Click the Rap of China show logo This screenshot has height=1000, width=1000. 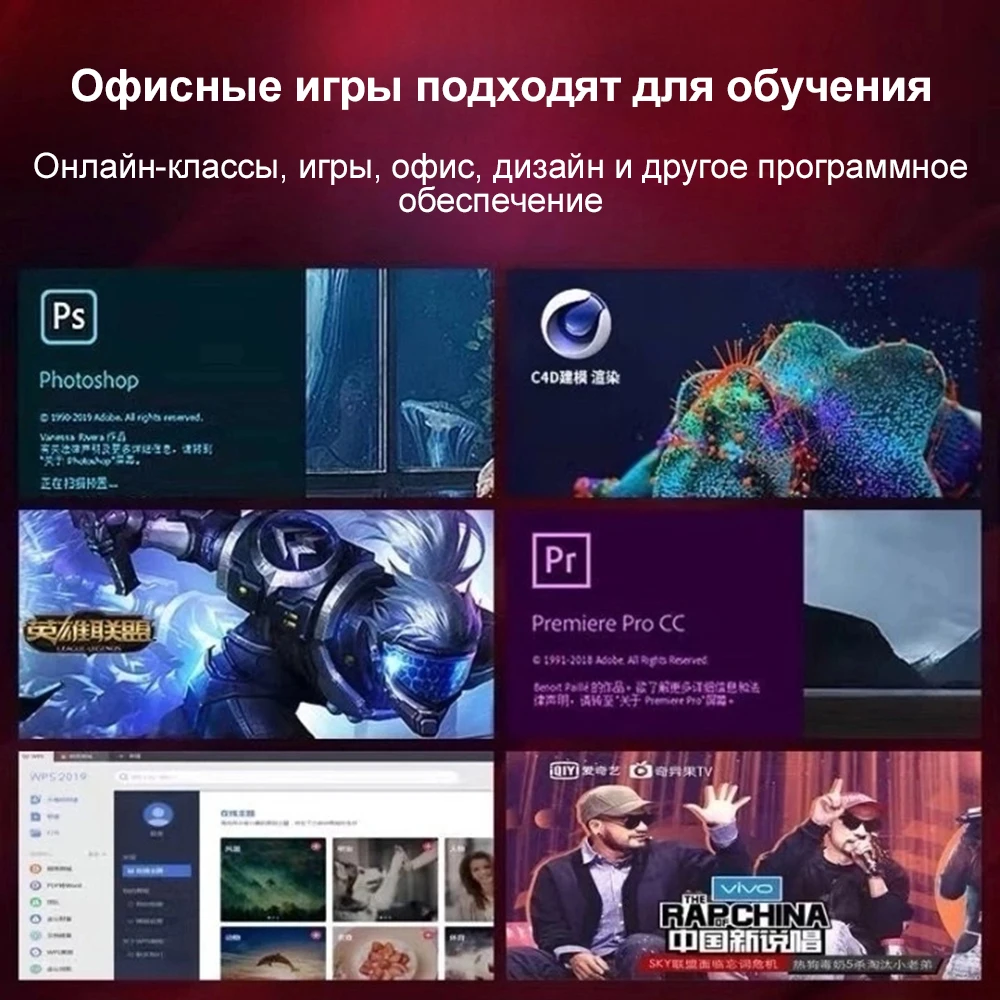744,925
